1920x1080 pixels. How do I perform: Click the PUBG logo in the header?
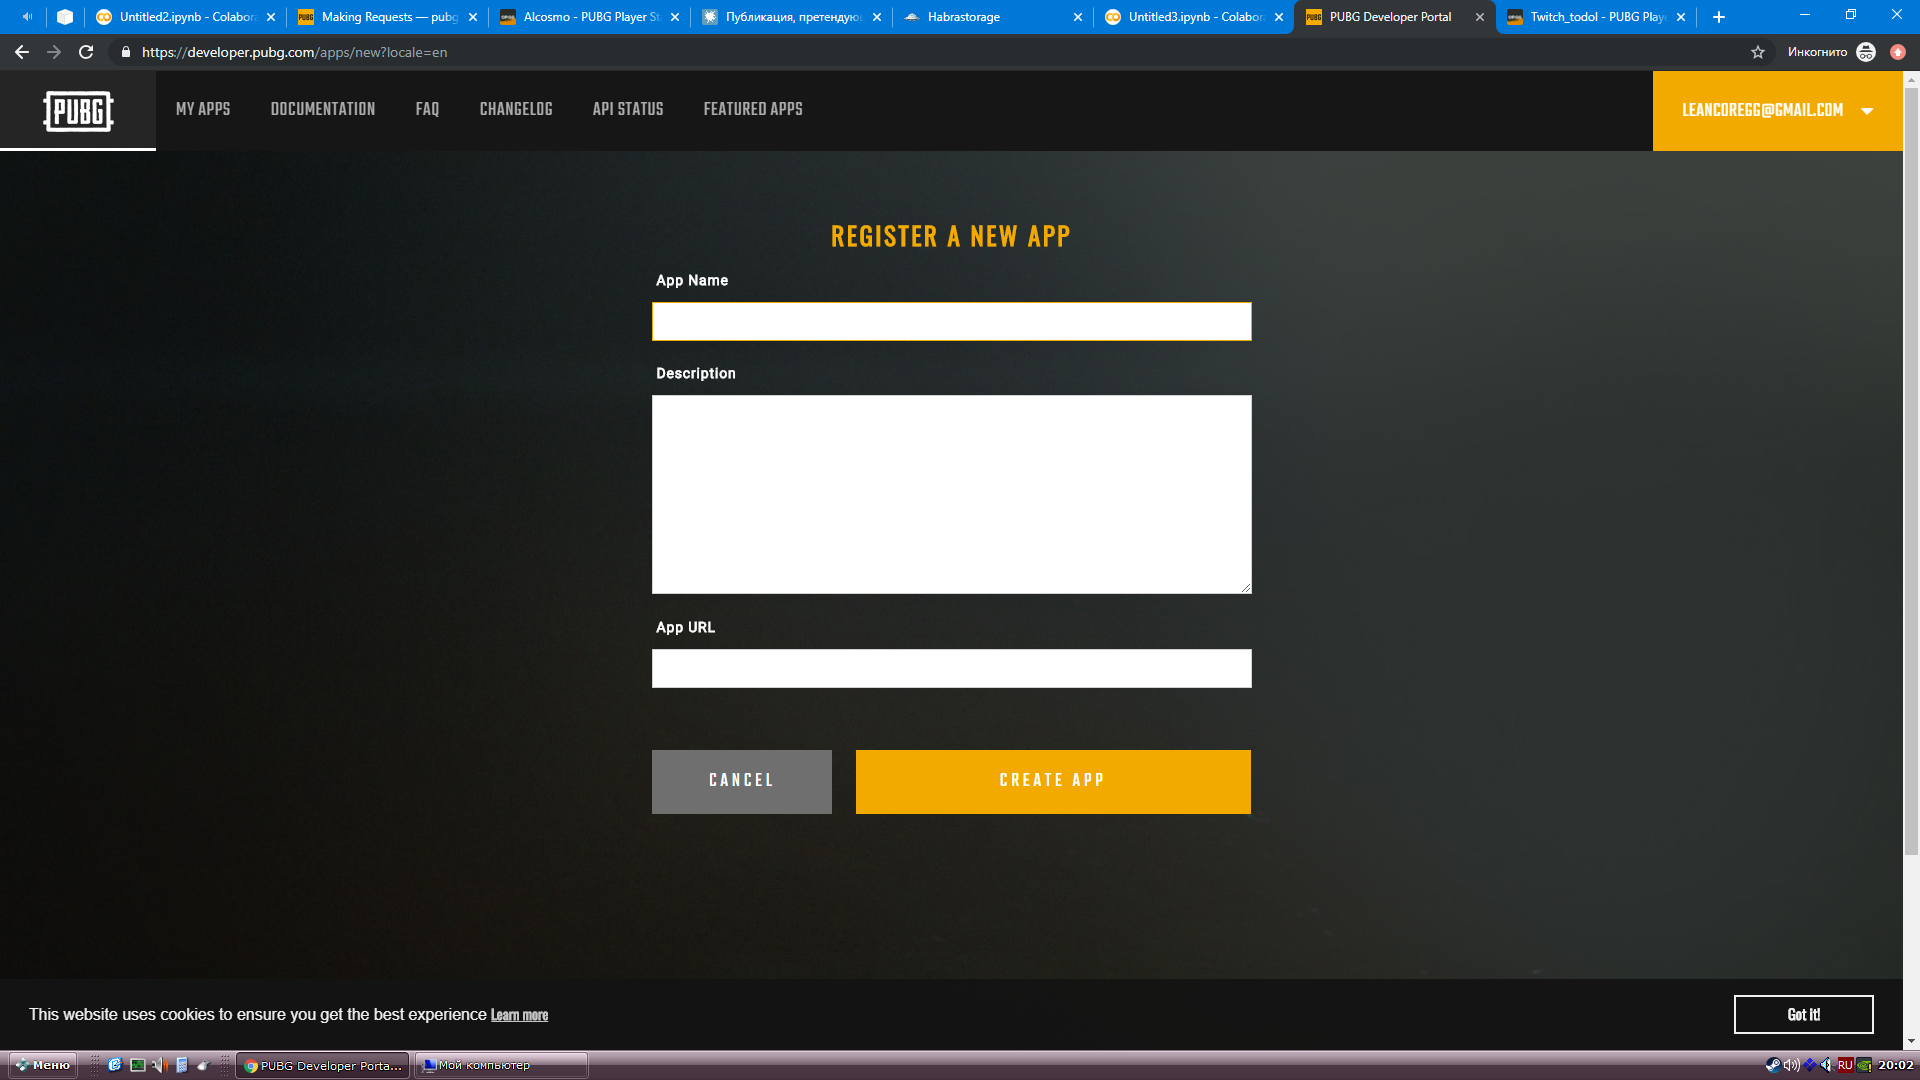coord(78,111)
